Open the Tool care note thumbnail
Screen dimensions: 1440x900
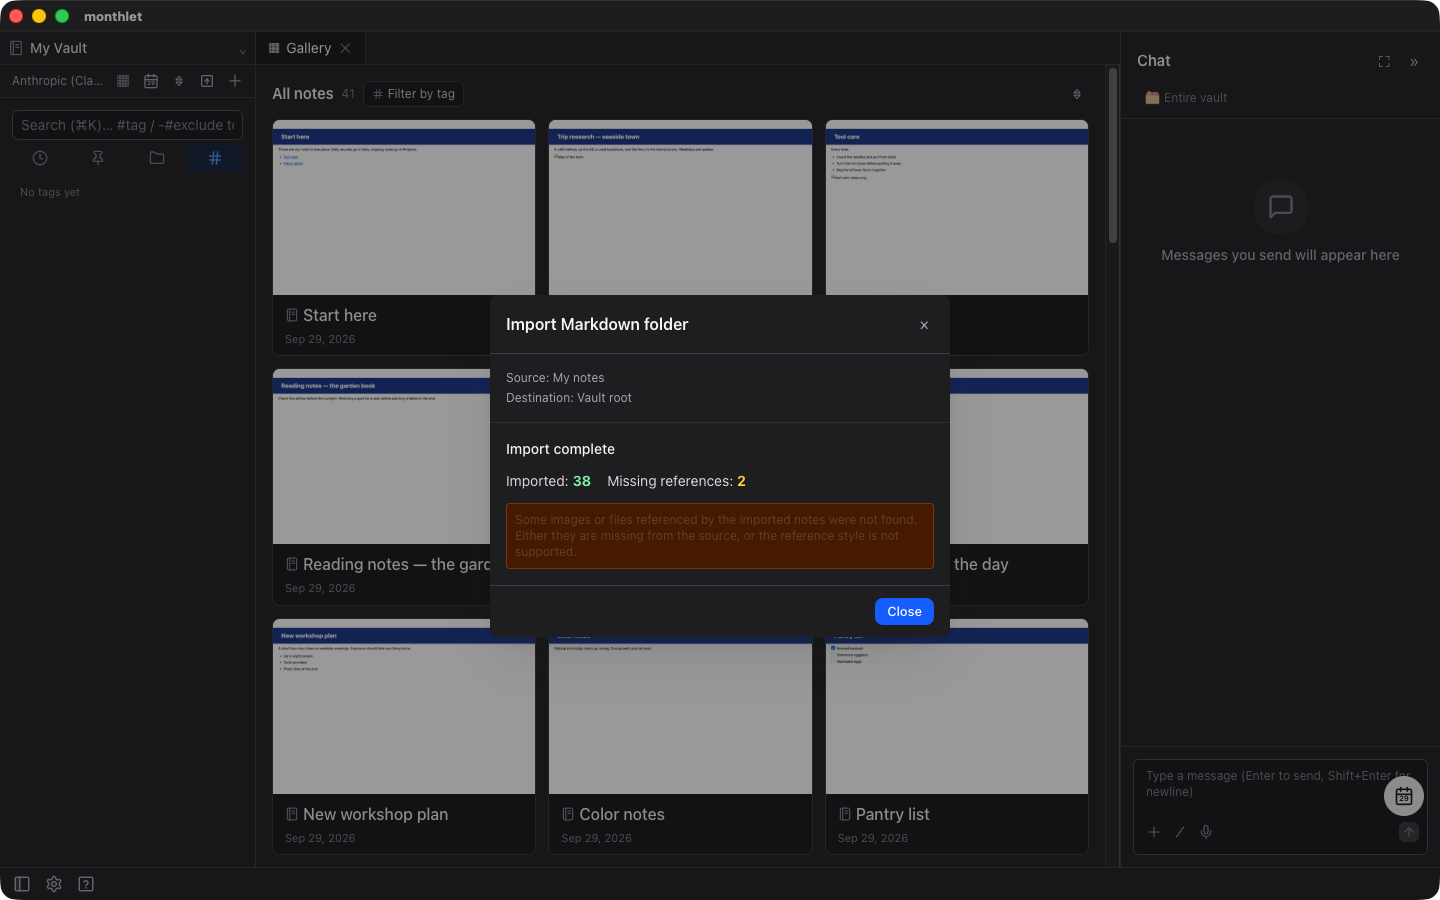957,208
